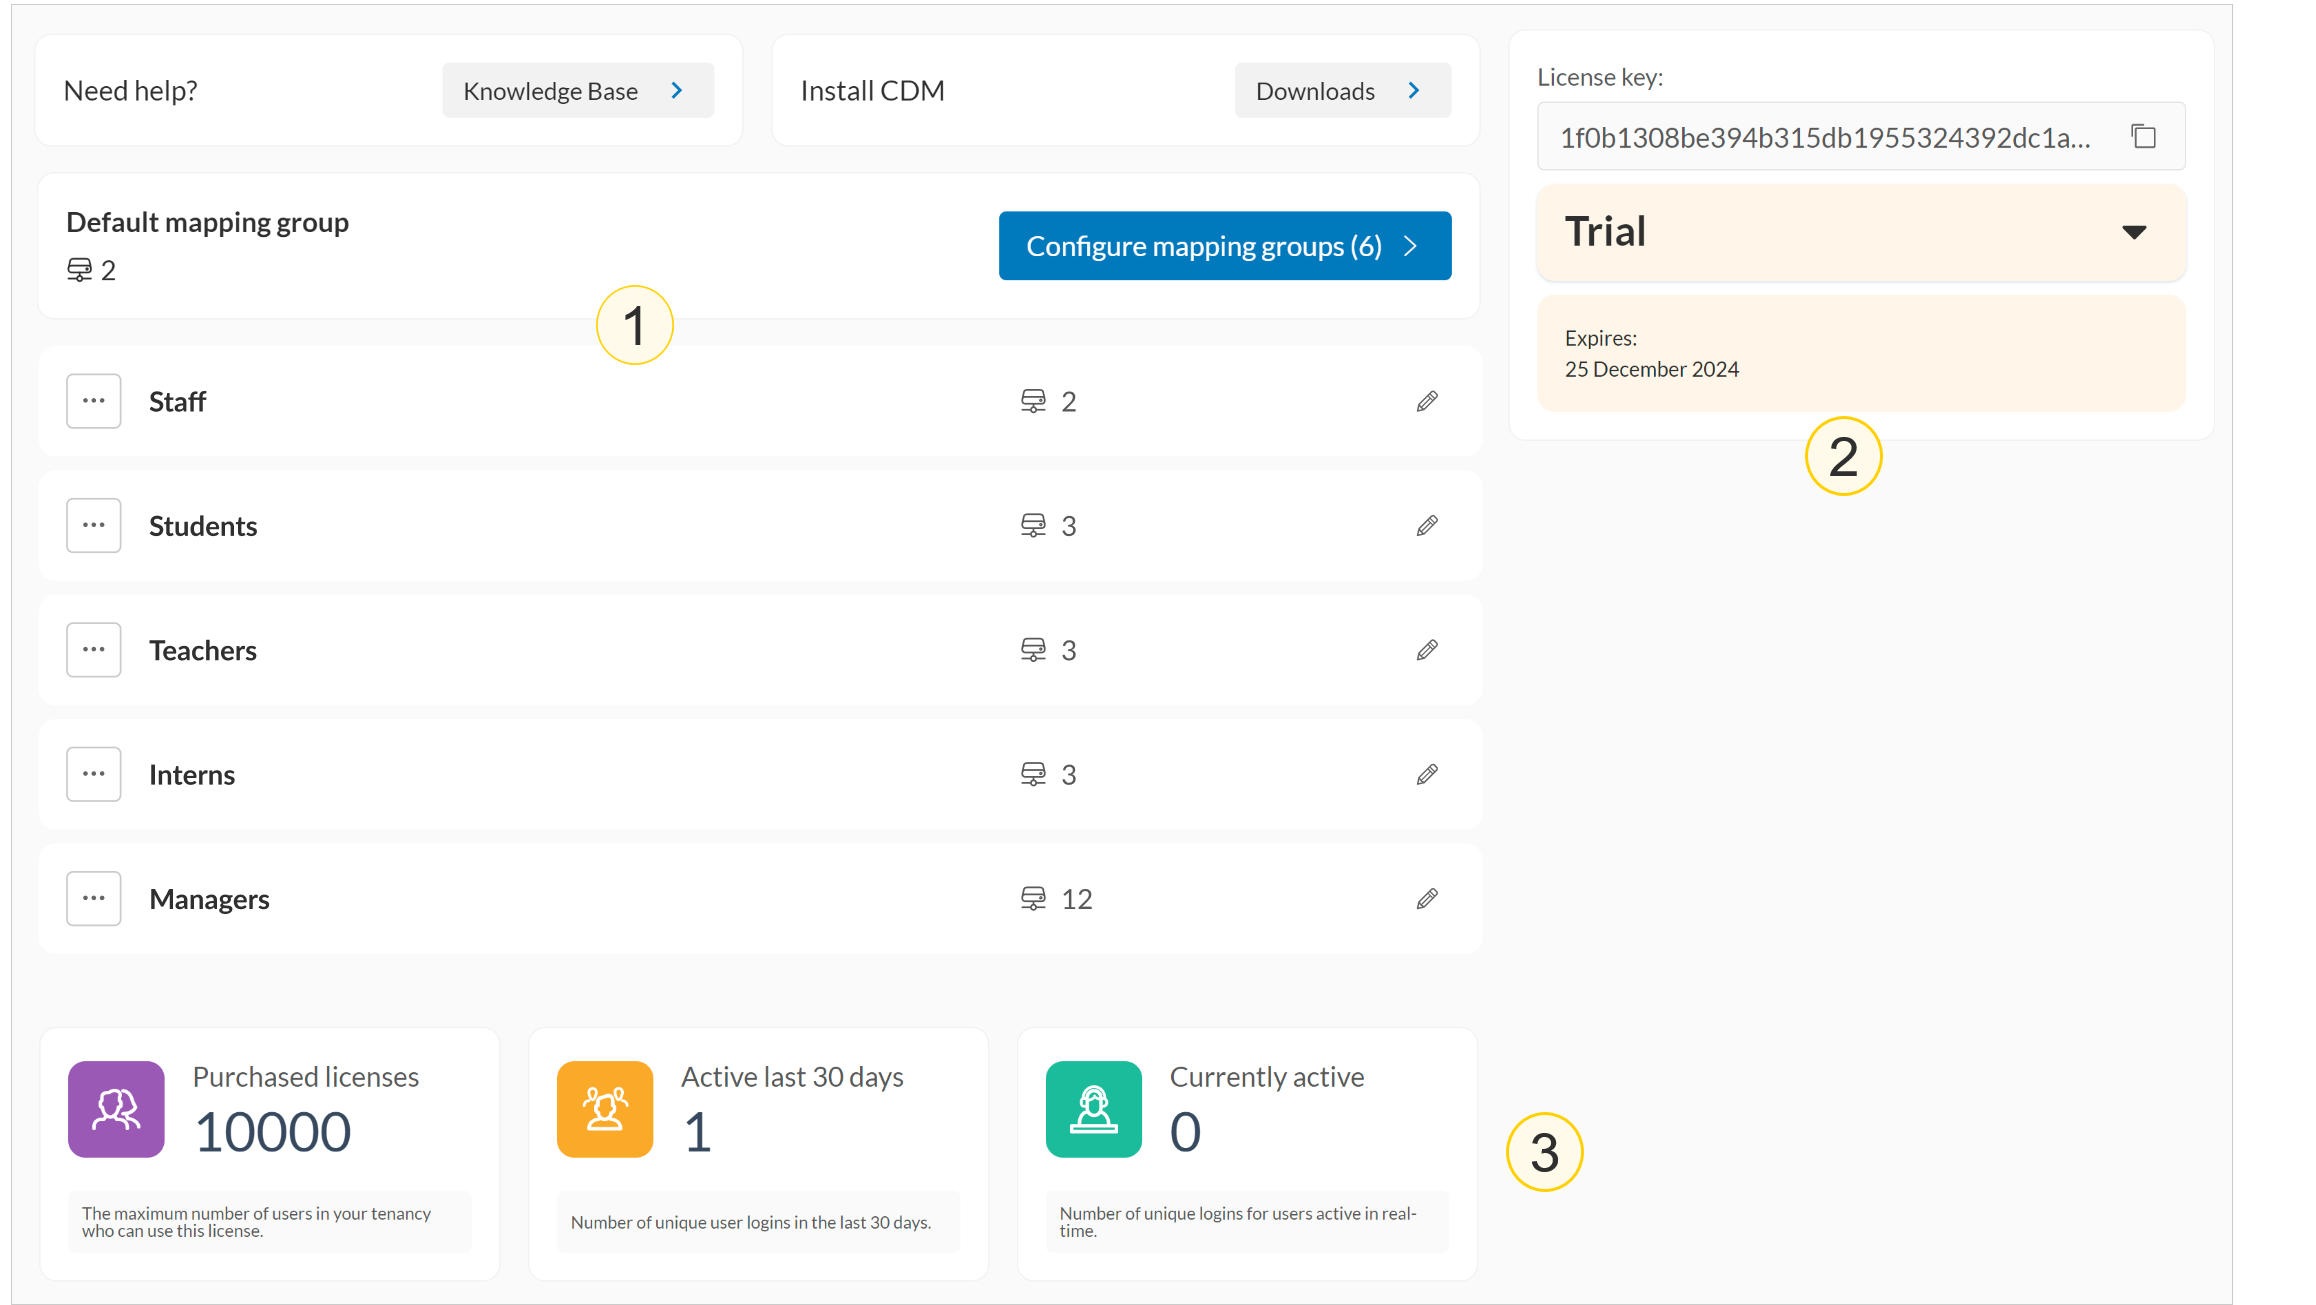Edit the Managers mapping group
This screenshot has height=1305, width=2316.
pos(1427,899)
